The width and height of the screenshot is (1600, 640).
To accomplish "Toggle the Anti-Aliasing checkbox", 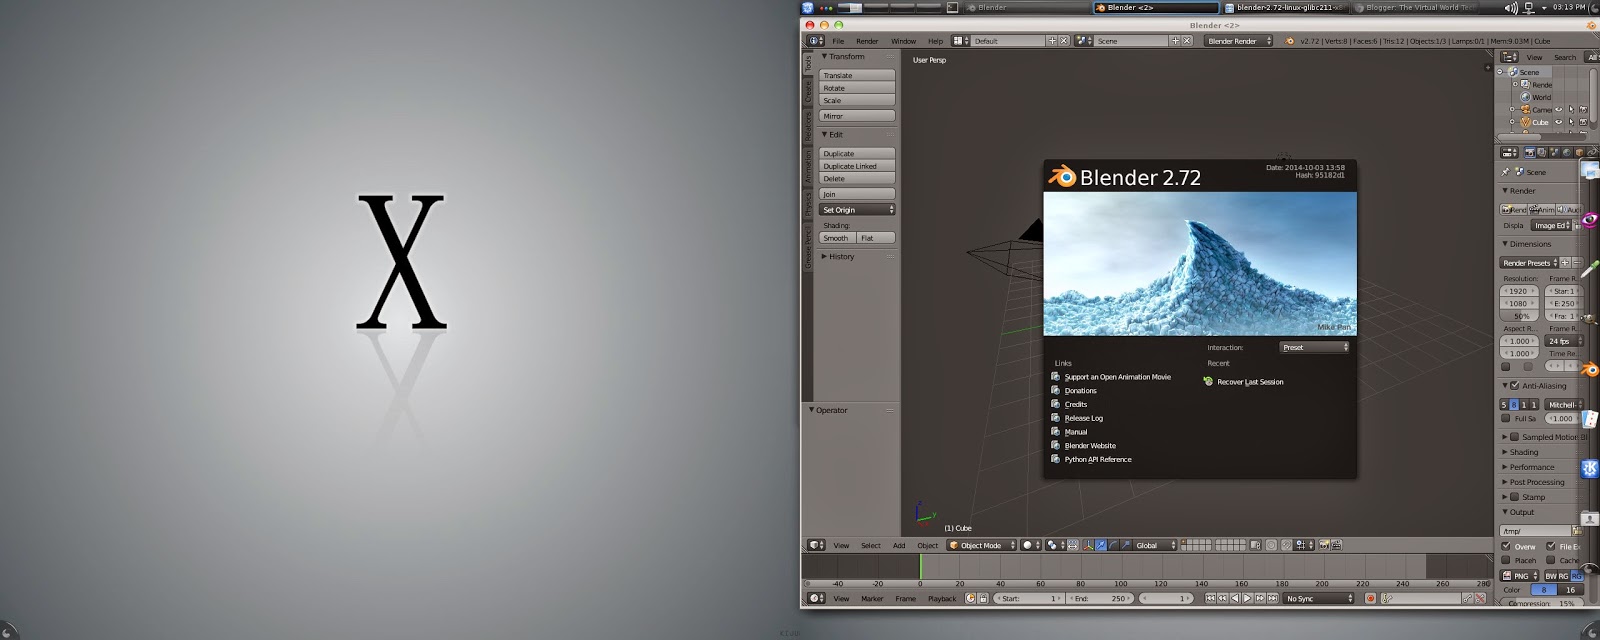I will (1515, 386).
